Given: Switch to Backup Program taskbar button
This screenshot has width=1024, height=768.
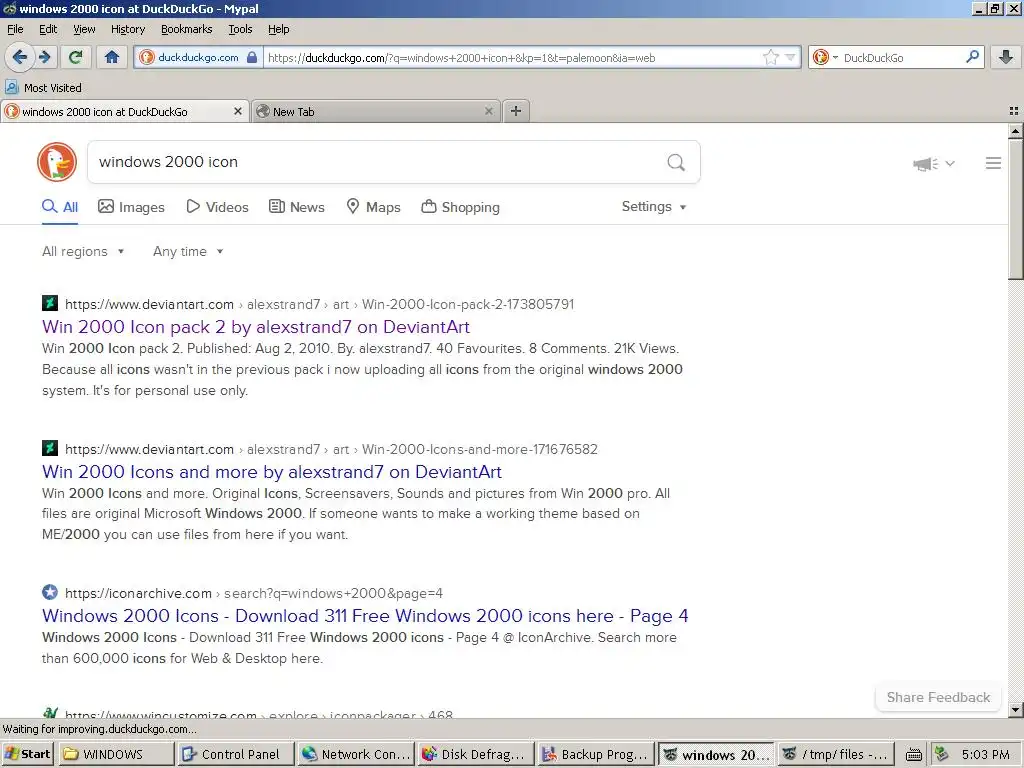Looking at the screenshot, I should click(595, 754).
